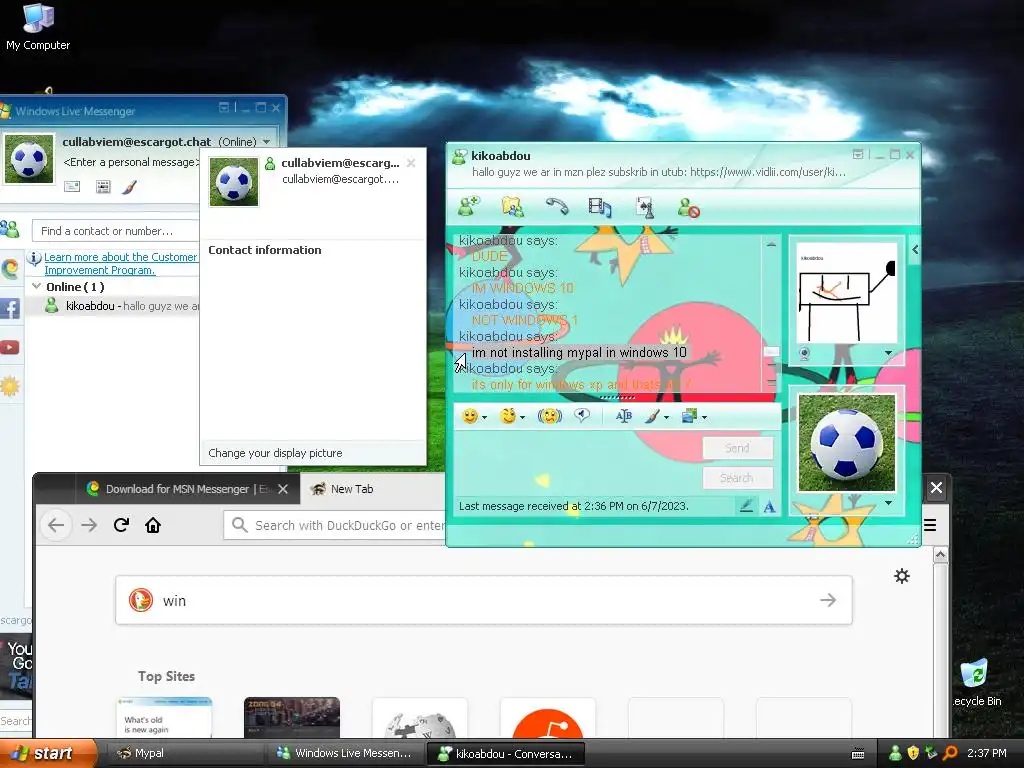Close the Download for MSN Messenger tab
This screenshot has height=768, width=1024.
click(x=283, y=489)
